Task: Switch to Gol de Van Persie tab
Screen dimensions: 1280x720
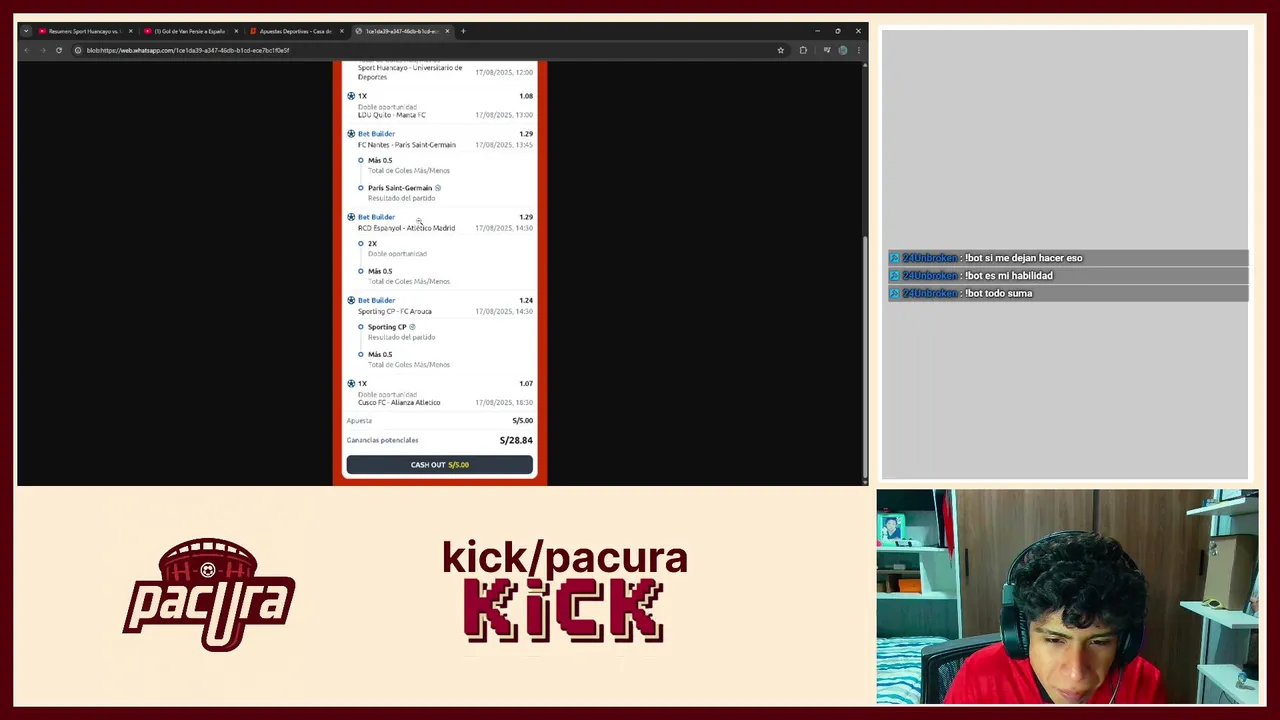Action: [x=190, y=31]
